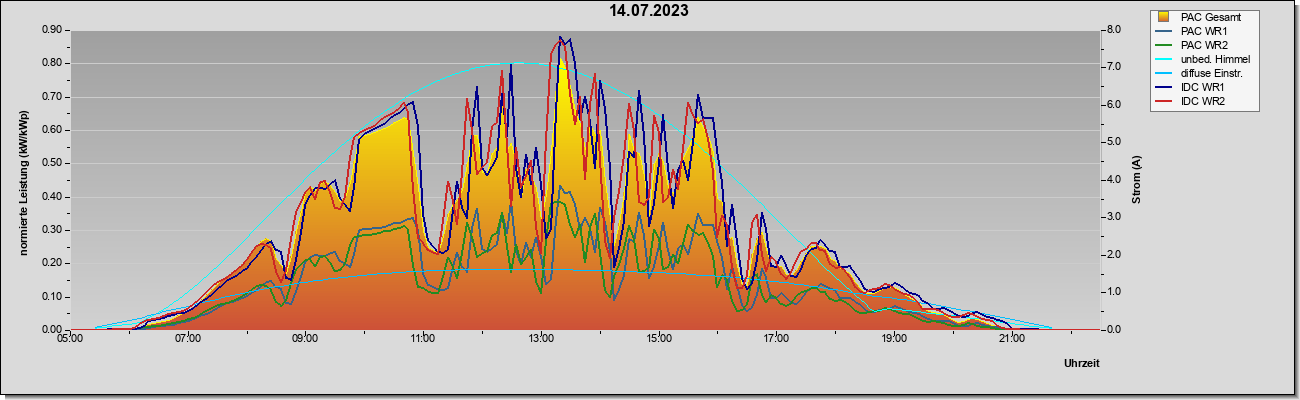Click the 19:00 time axis tick label

point(894,339)
